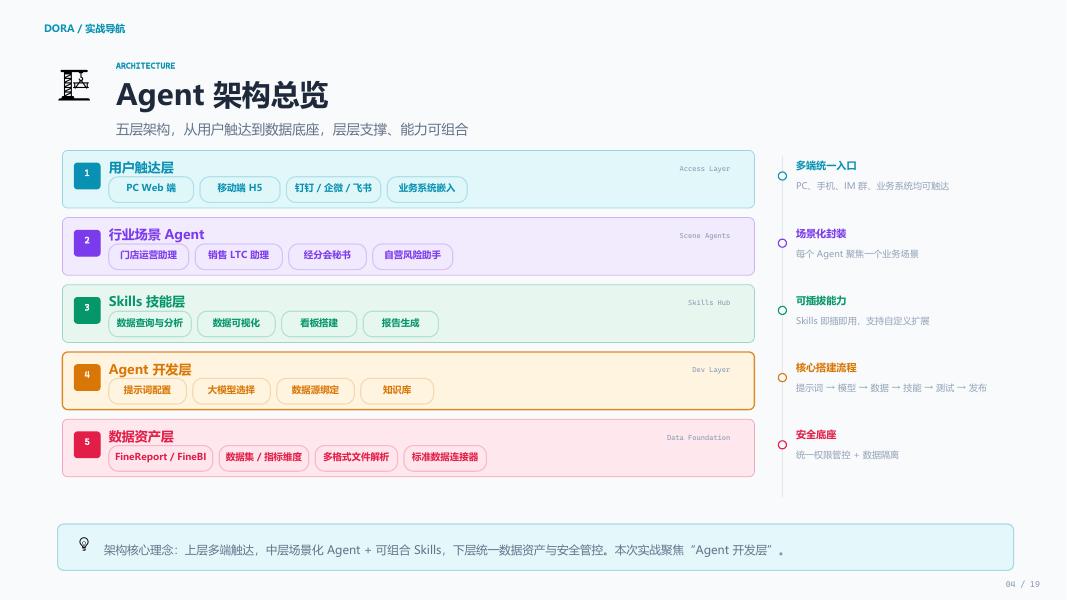
Task: Click the FineReport / FineBI pill
Action: [x=161, y=457]
